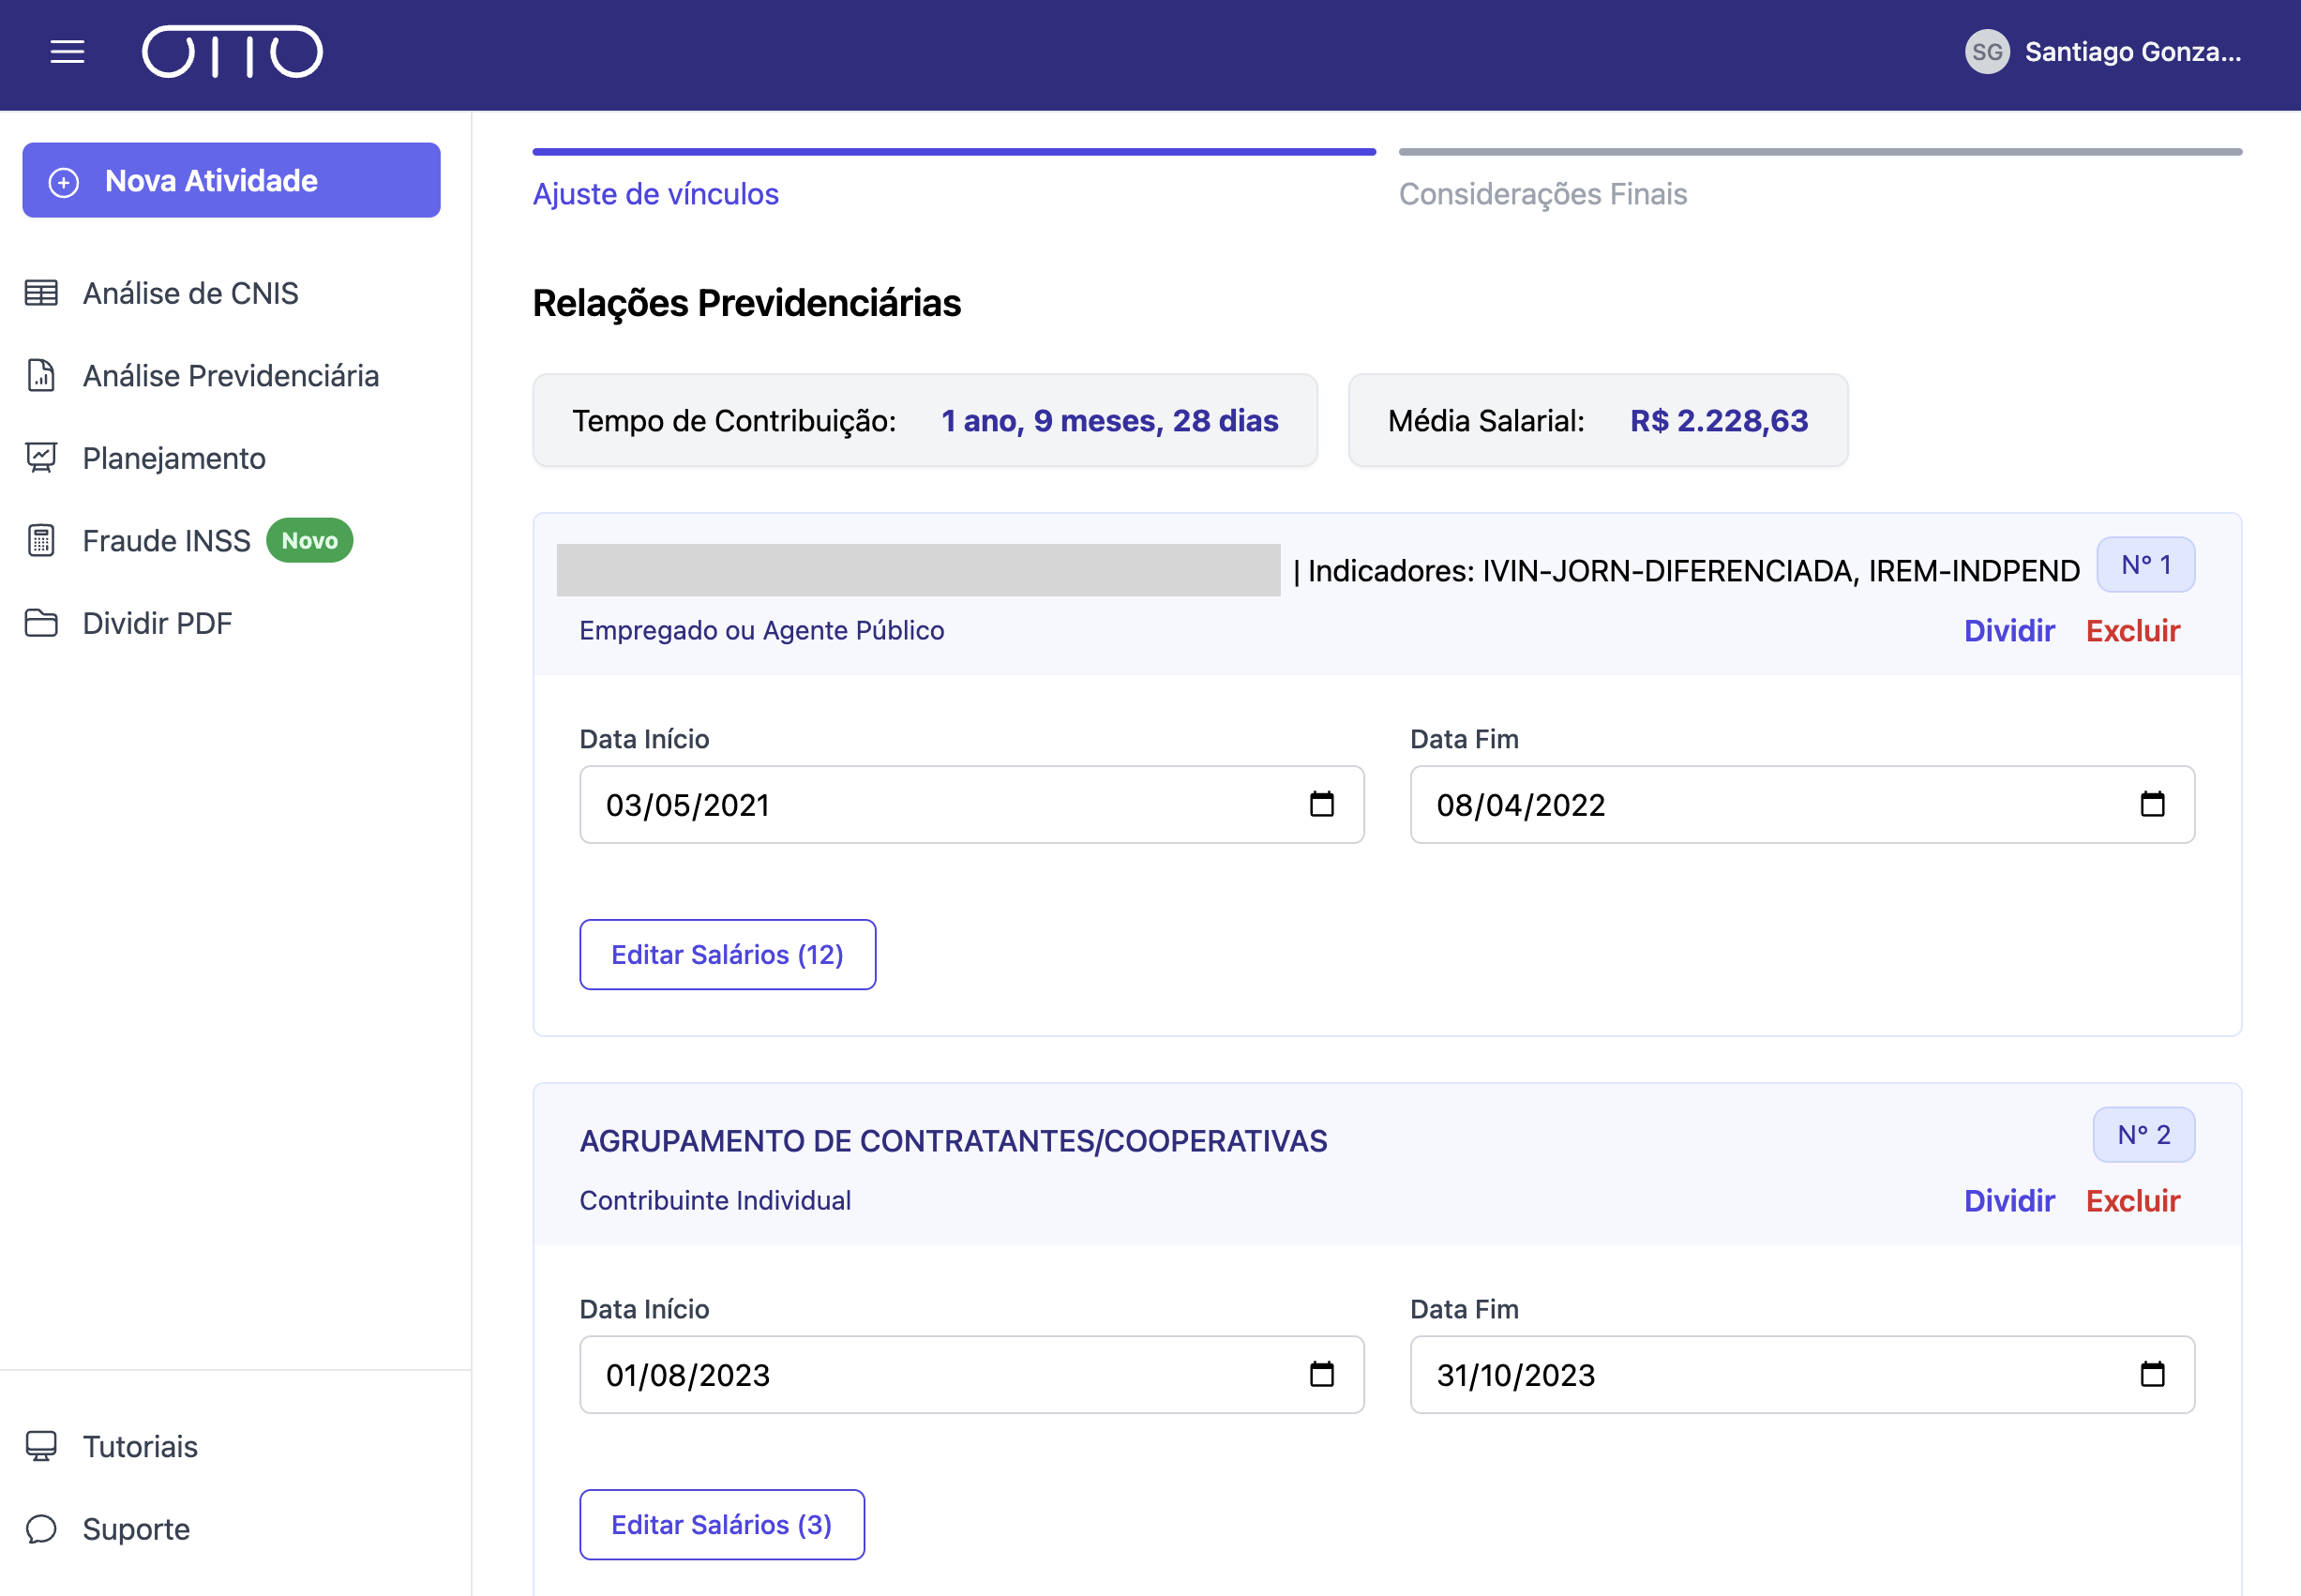Click Empregado ou Agente Público label
2301x1596 pixels.
pos(761,630)
